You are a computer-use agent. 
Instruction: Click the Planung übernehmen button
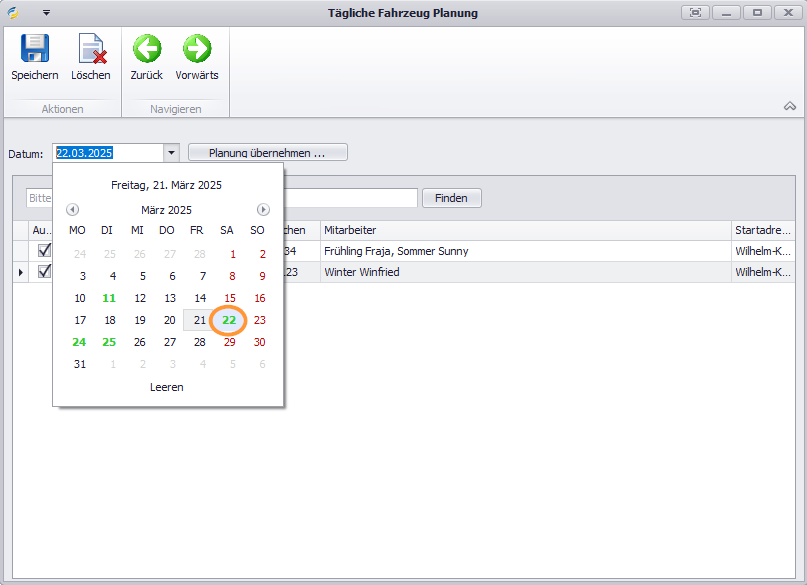pos(267,153)
